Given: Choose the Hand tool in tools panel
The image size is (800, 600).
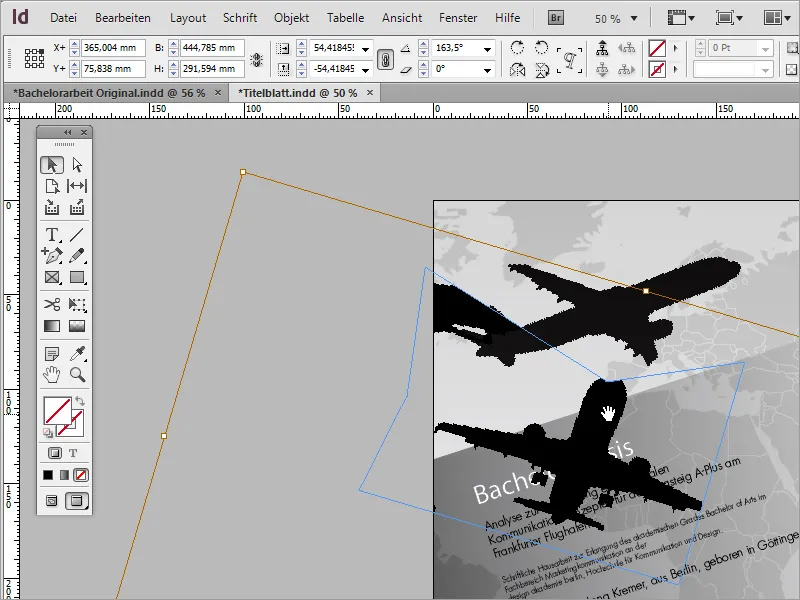Looking at the screenshot, I should pyautogui.click(x=52, y=374).
